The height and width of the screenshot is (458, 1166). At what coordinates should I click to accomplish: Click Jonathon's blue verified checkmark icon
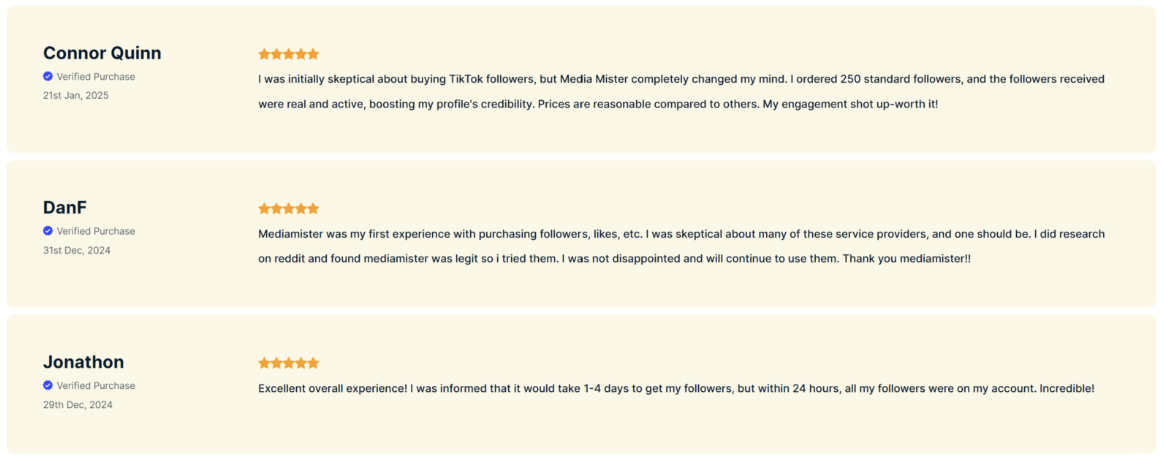pos(48,386)
